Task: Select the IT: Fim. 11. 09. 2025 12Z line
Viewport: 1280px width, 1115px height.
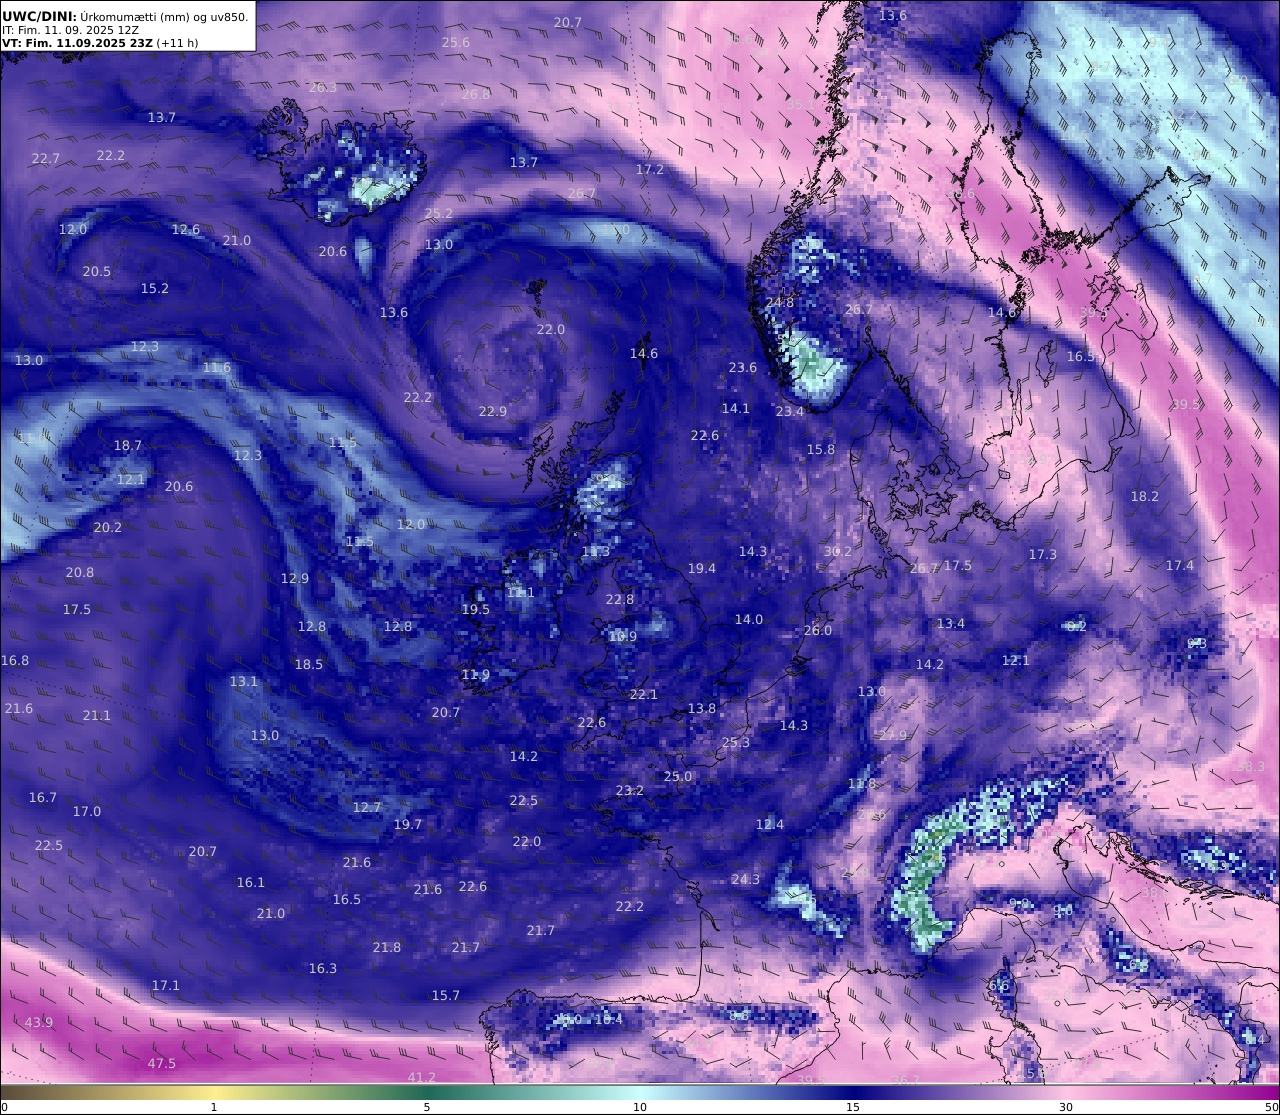Action: [x=70, y=30]
